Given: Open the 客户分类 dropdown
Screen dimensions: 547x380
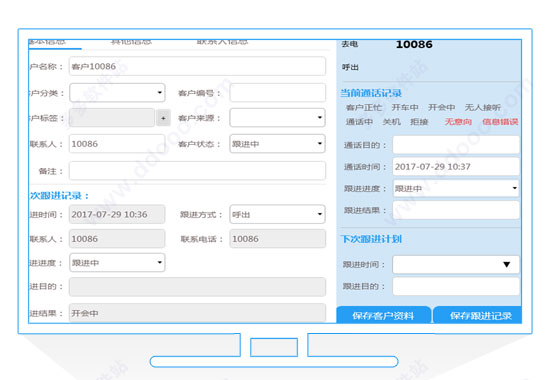Looking at the screenshot, I should pyautogui.click(x=117, y=93).
